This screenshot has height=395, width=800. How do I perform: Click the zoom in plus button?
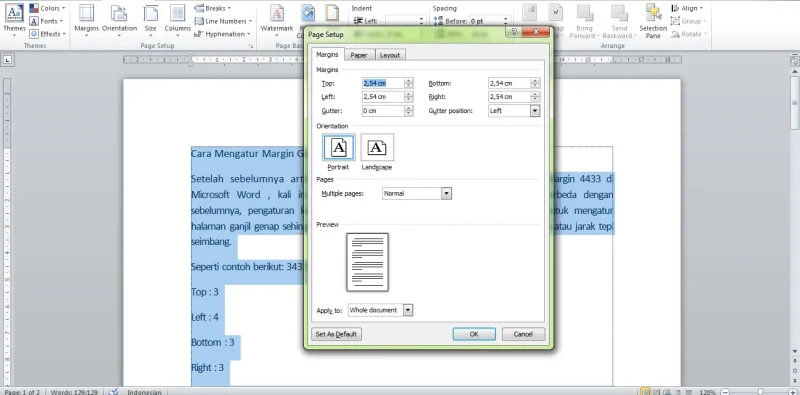(x=794, y=392)
